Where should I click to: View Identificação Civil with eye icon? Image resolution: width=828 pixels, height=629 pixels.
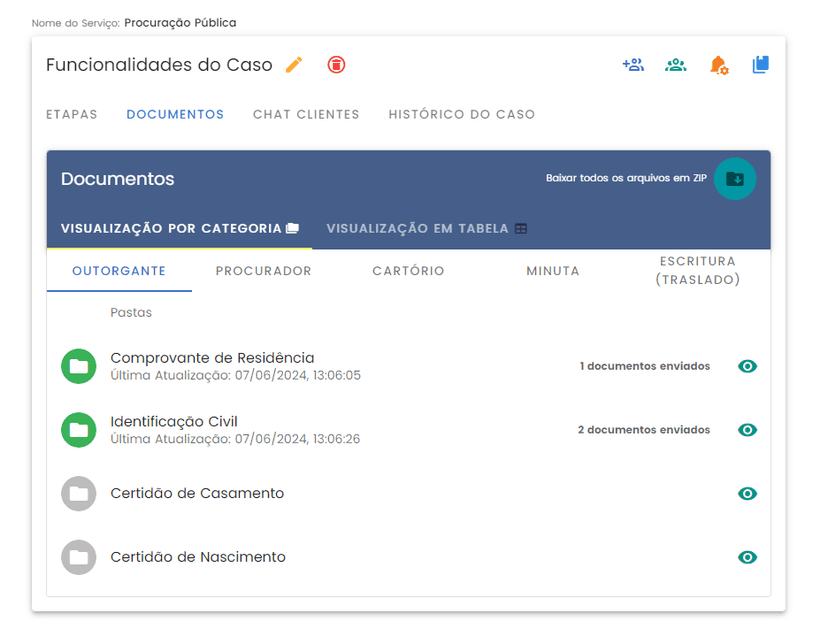(747, 430)
